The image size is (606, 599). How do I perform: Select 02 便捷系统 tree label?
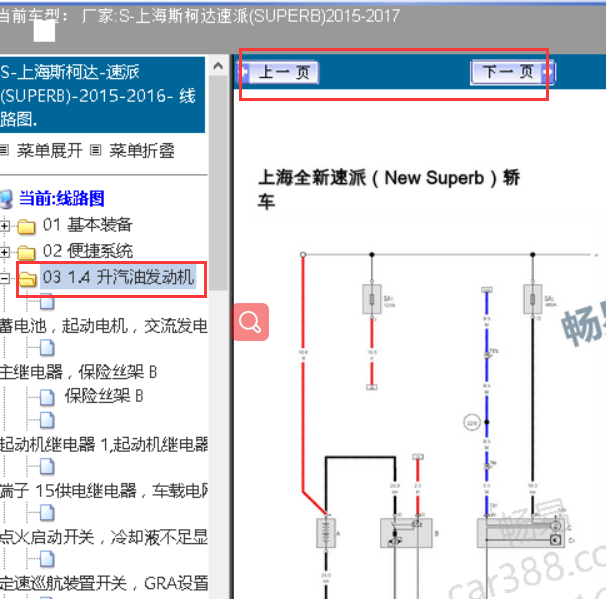[87, 251]
